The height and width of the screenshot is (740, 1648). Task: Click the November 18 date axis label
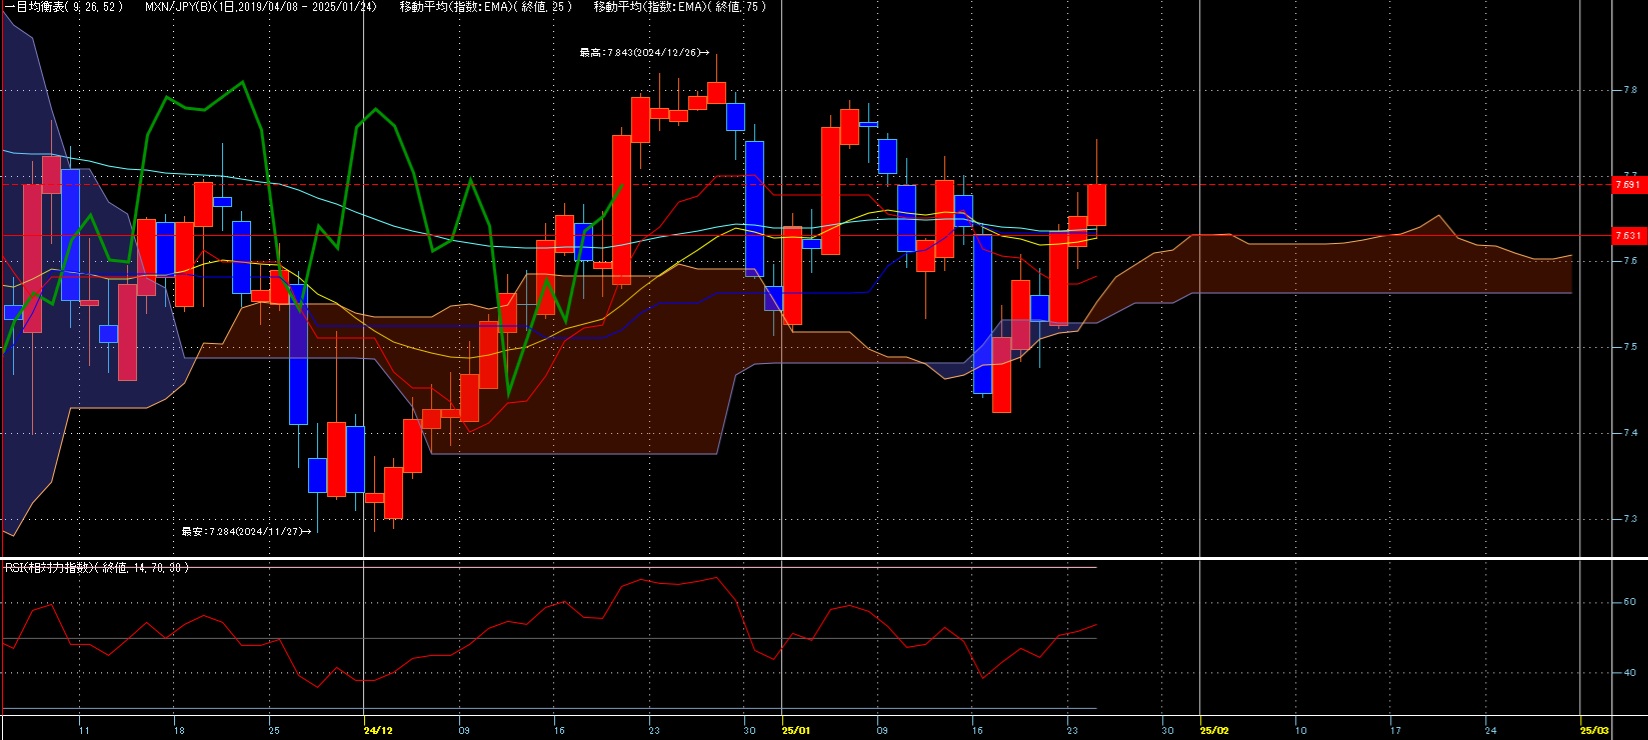click(179, 731)
